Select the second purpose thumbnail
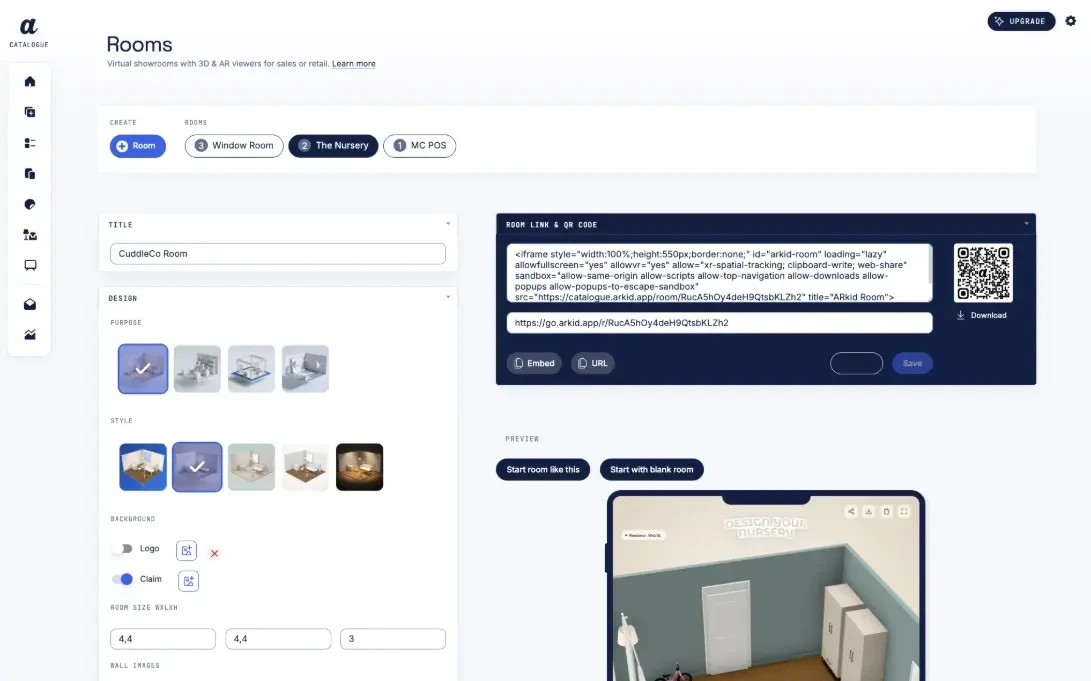The width and height of the screenshot is (1091, 681). 197,369
